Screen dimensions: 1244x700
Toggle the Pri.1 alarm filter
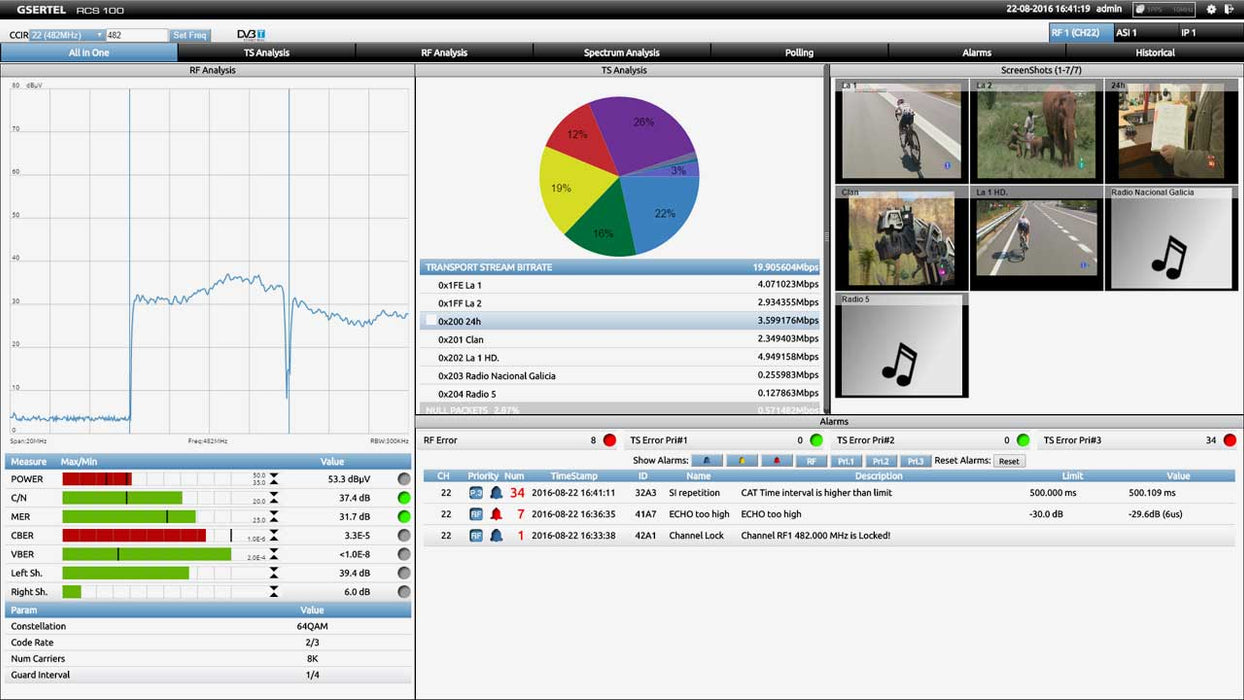pos(846,461)
